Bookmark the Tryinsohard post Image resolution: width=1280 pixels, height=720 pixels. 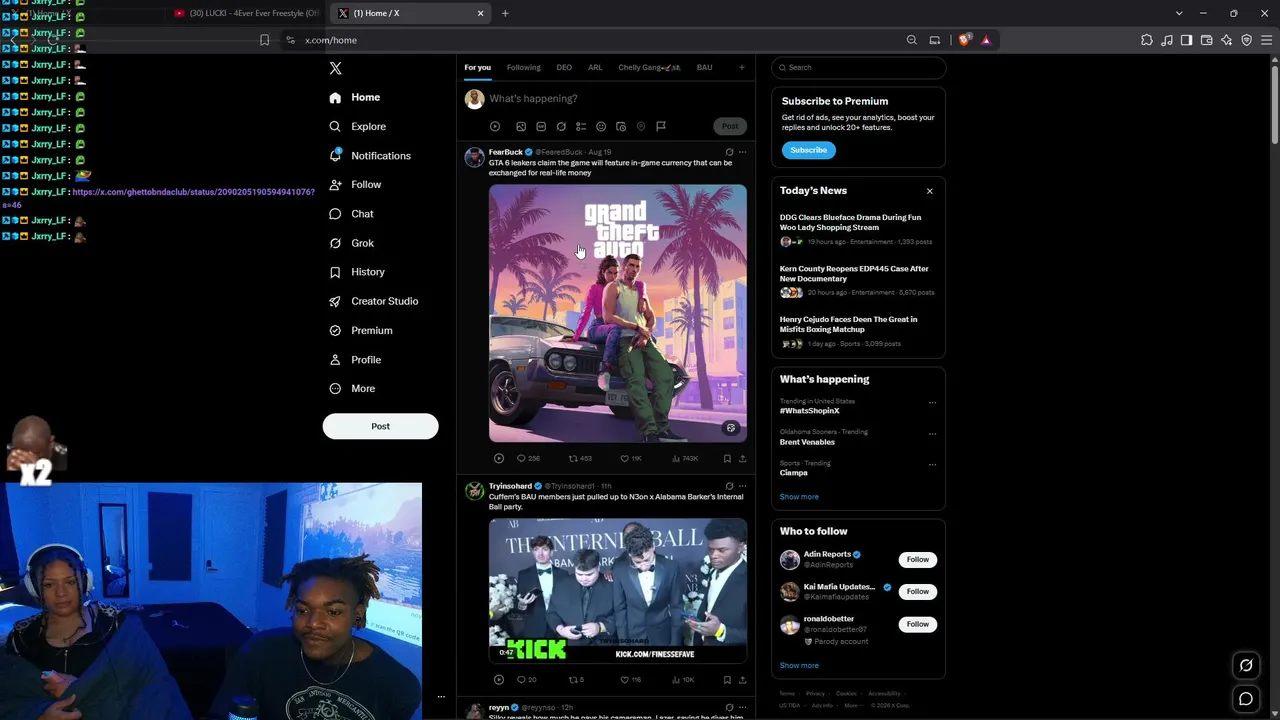727,680
